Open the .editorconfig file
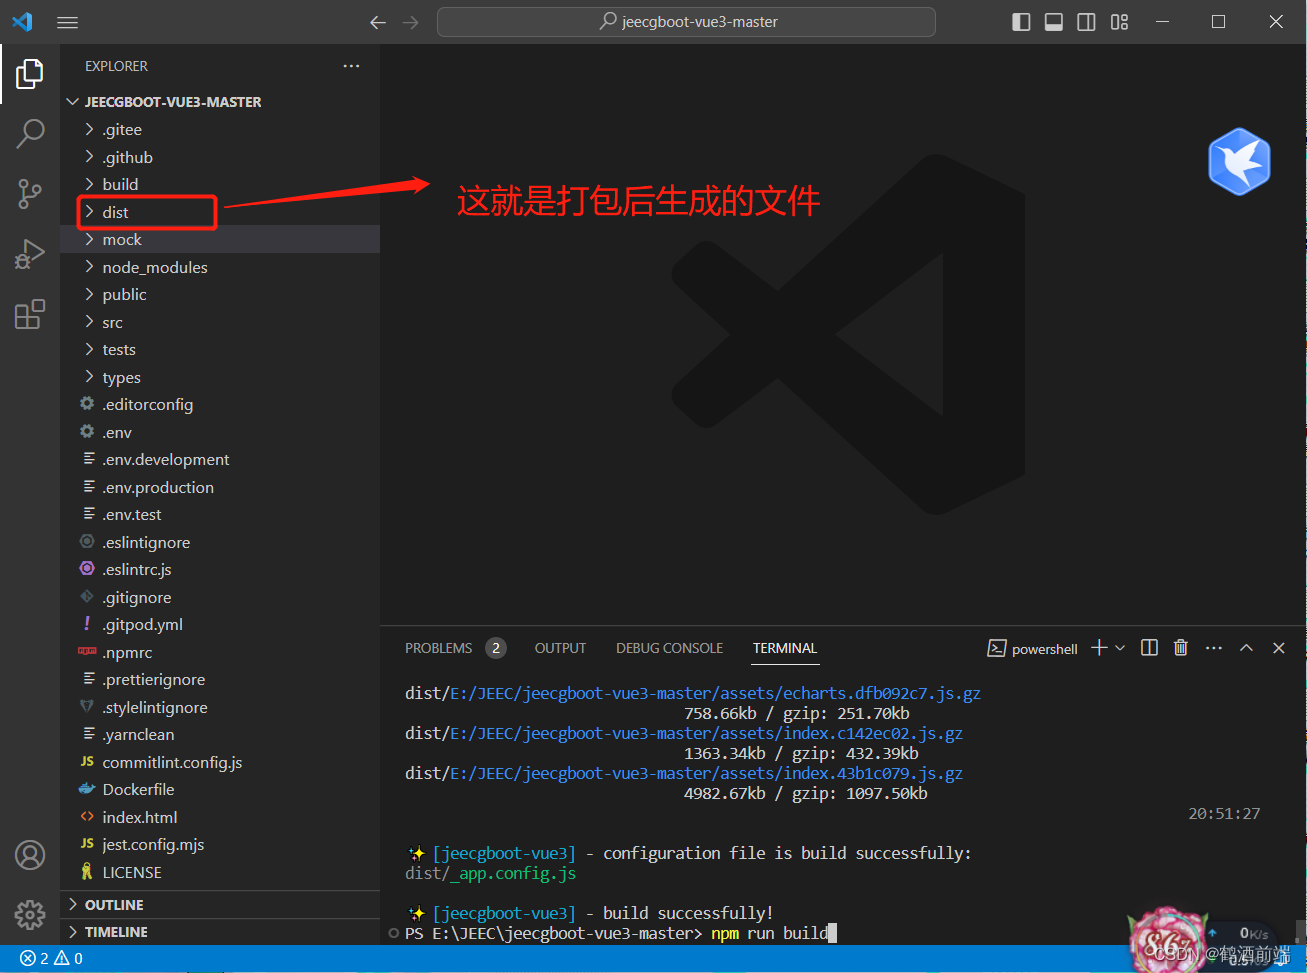 click(x=220, y=404)
